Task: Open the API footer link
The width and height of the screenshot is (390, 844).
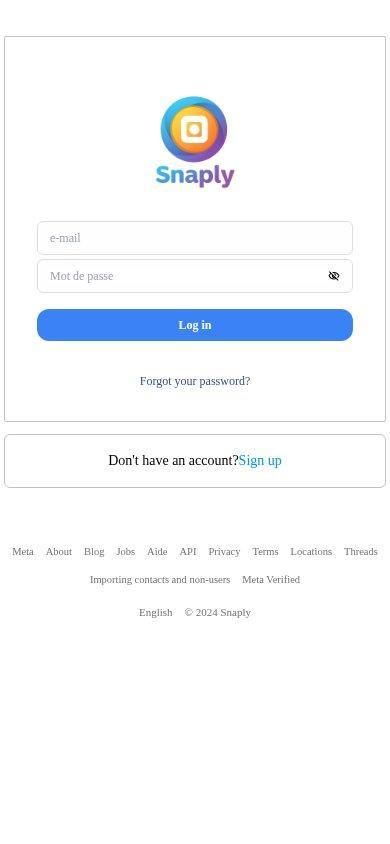Action: point(188,552)
